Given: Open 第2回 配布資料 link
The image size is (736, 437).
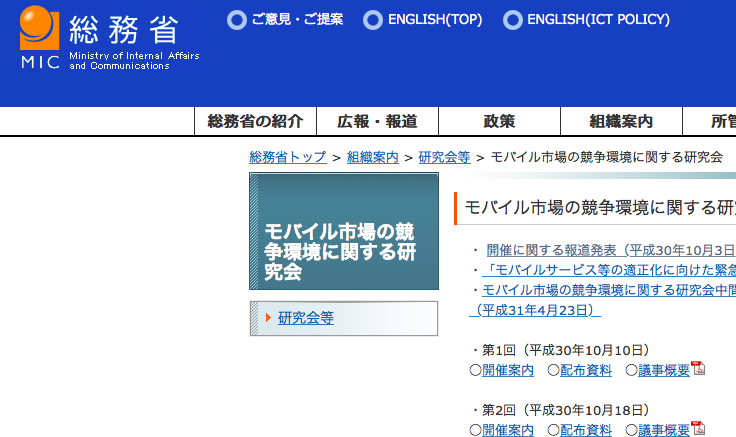Looking at the screenshot, I should click(586, 430).
